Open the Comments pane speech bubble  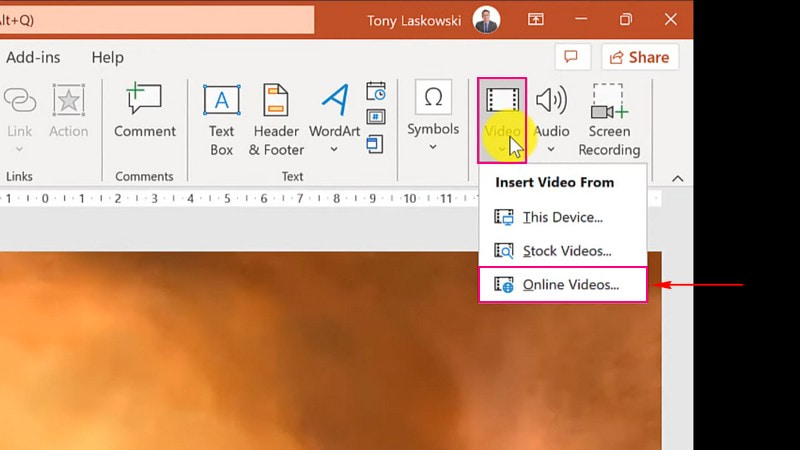click(x=572, y=57)
